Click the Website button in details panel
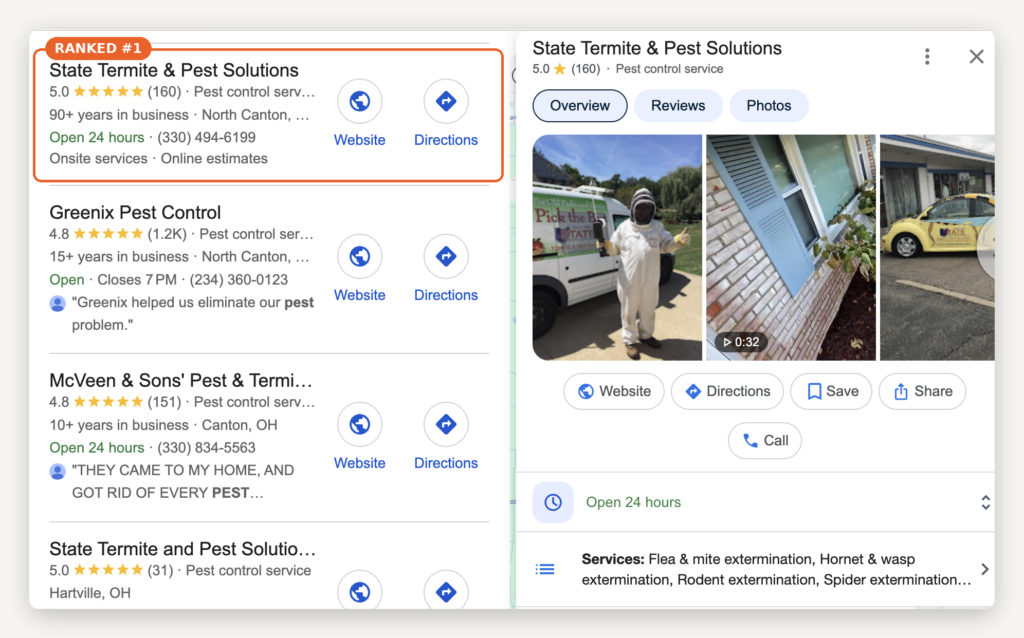Image resolution: width=1024 pixels, height=638 pixels. click(x=614, y=391)
